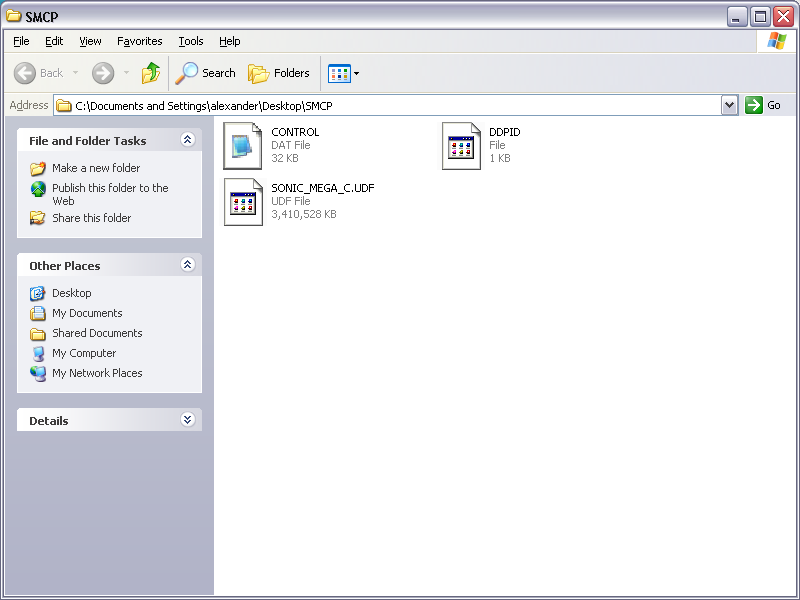Select the CONTROL DAT file icon
The height and width of the screenshot is (600, 800).
243,145
